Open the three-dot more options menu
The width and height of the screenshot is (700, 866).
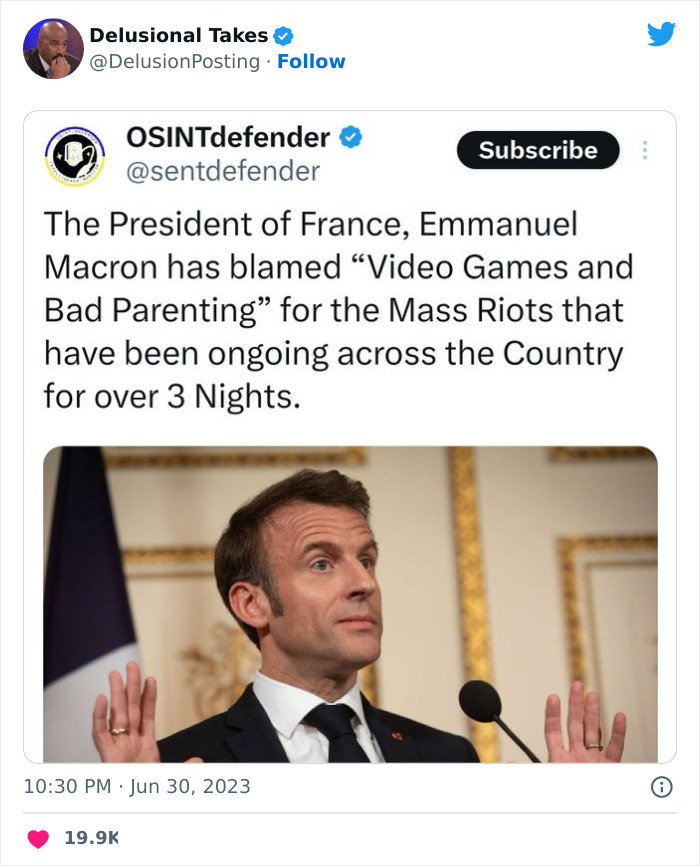coord(645,150)
